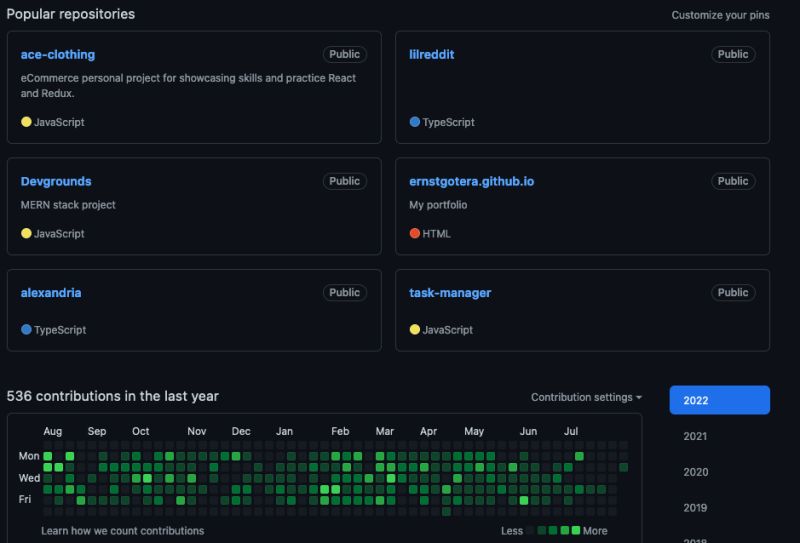Click the Aug month label in the graph

(x=53, y=431)
